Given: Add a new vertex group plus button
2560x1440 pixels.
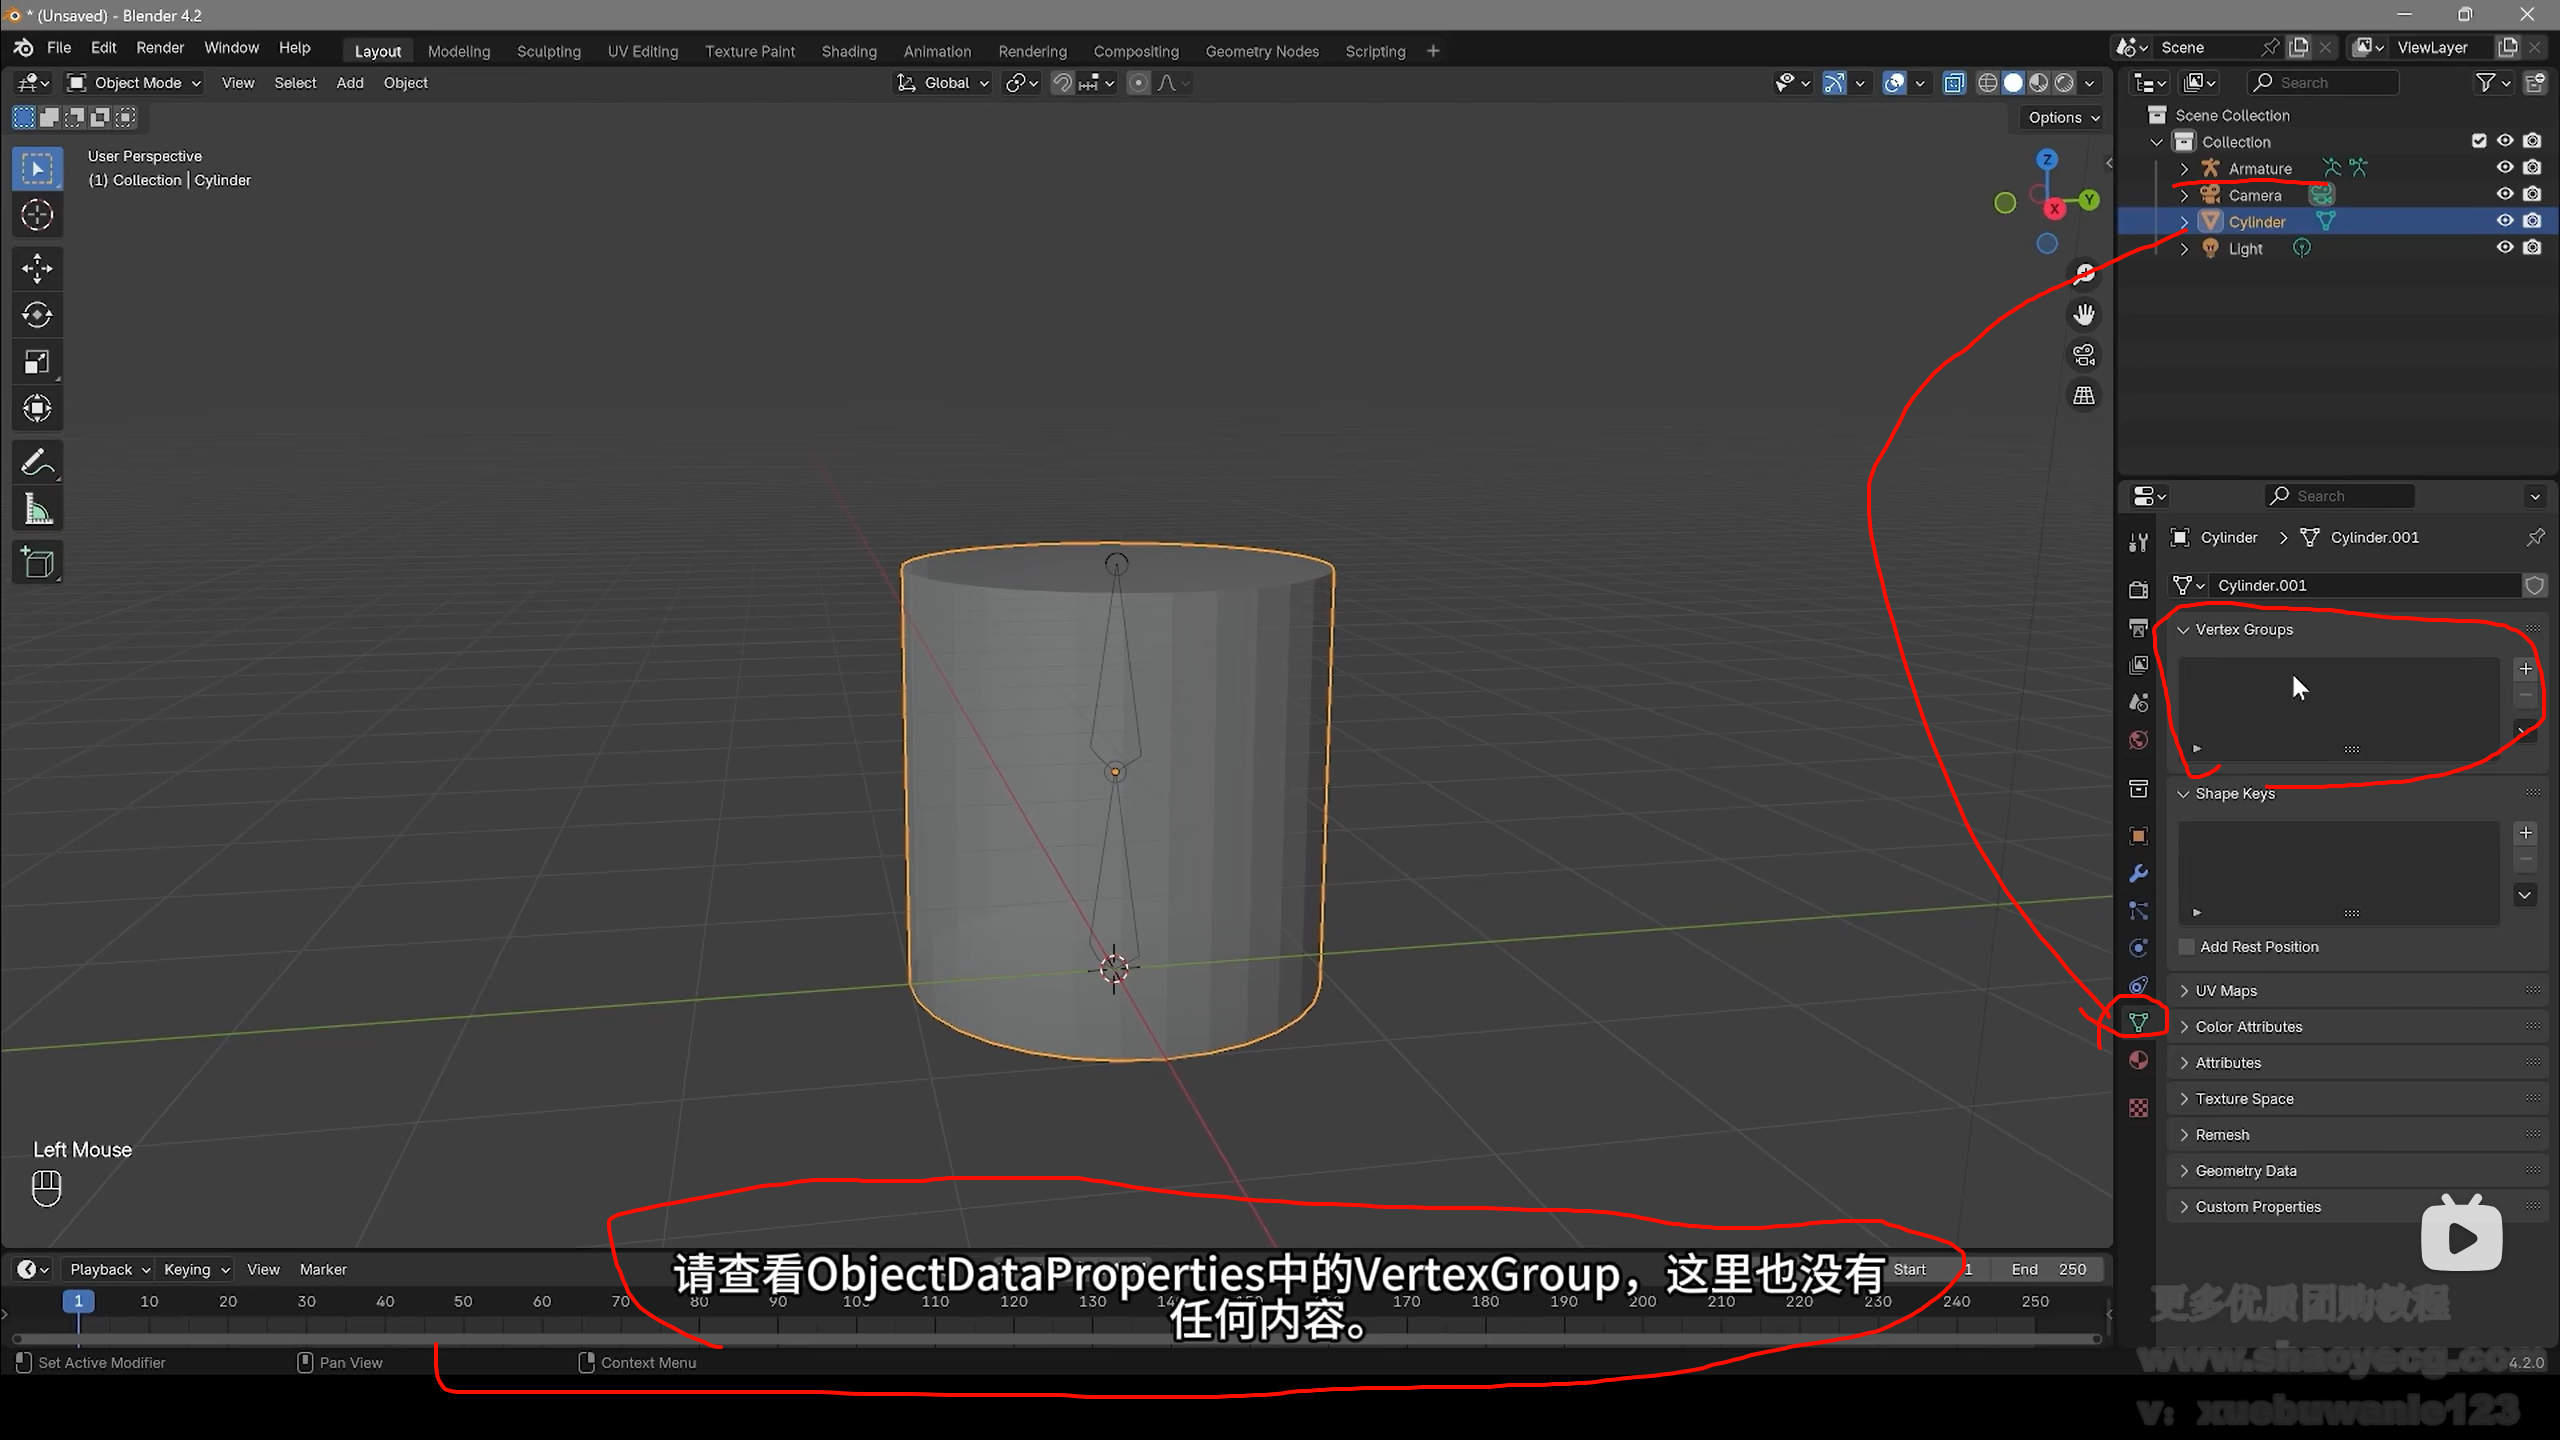Looking at the screenshot, I should pos(2525,669).
